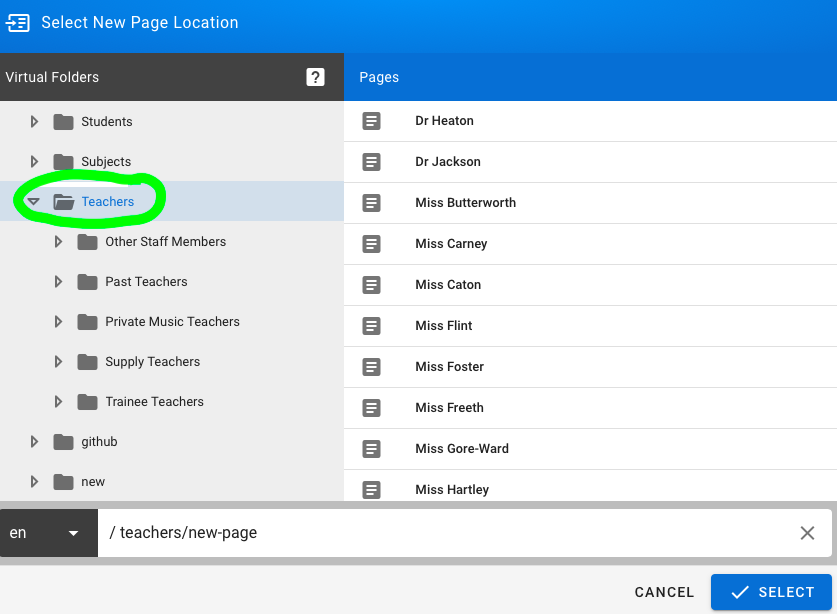The width and height of the screenshot is (837, 614).
Task: Open the en language dropdown
Action: (x=49, y=533)
